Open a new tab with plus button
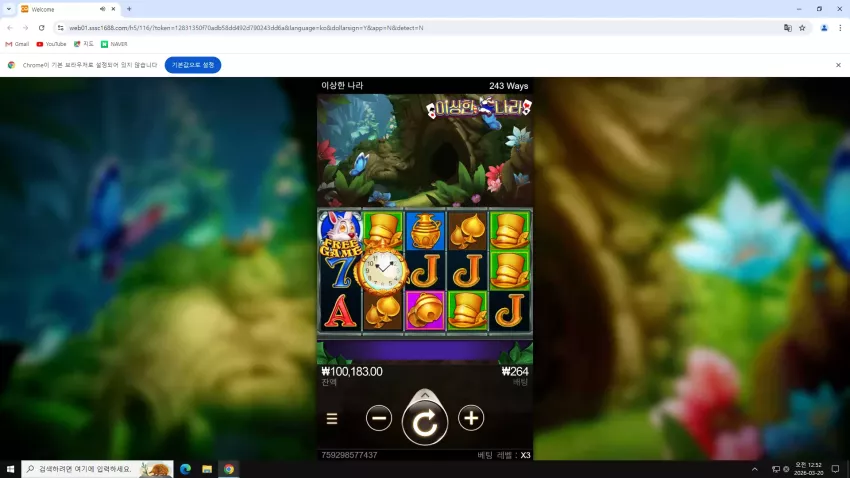The height and width of the screenshot is (478, 850). [x=129, y=9]
